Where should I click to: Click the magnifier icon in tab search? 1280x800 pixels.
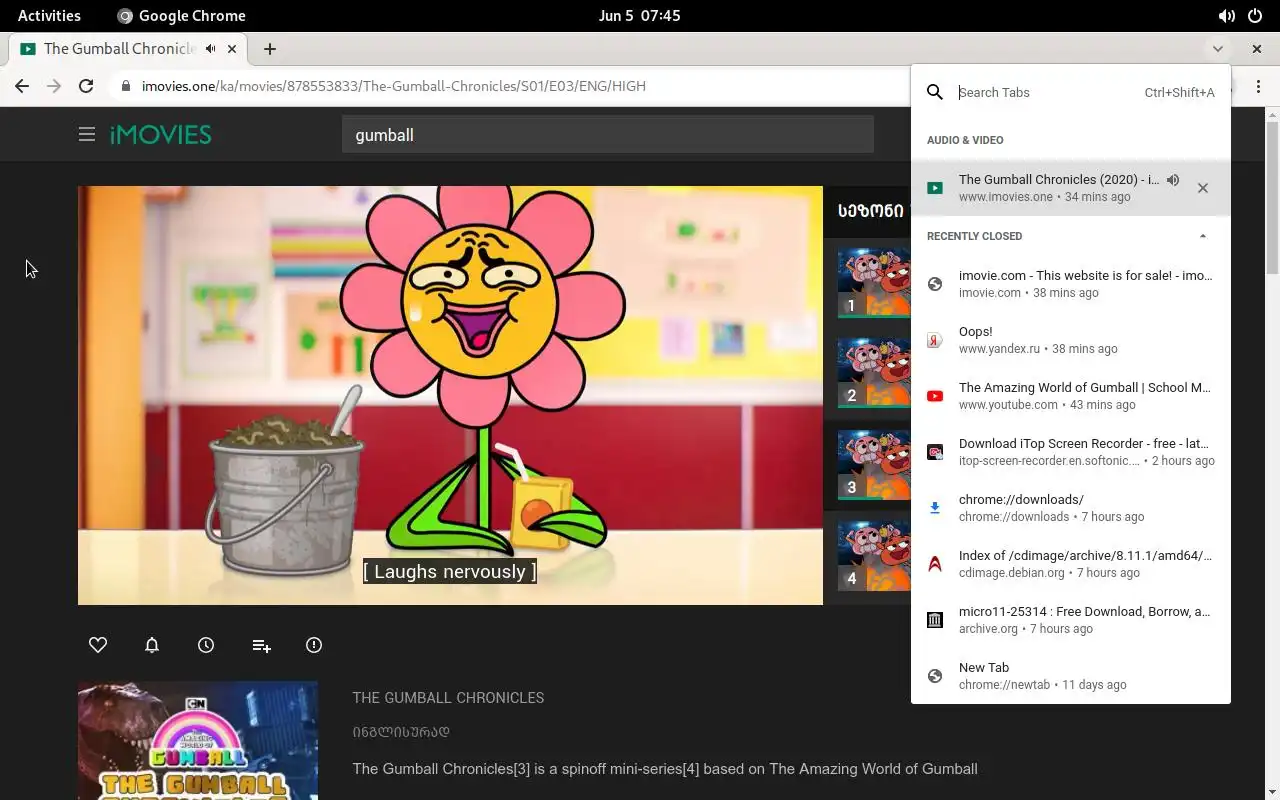tap(935, 92)
